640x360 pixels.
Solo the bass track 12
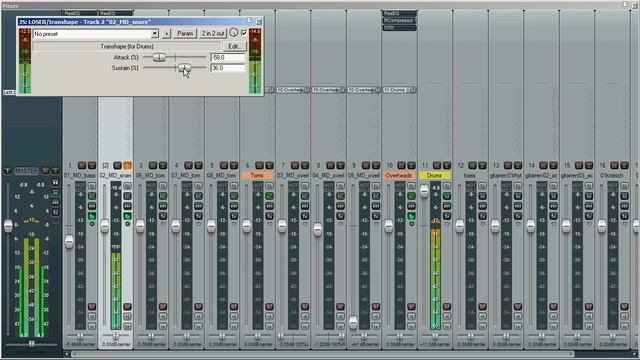tap(482, 165)
